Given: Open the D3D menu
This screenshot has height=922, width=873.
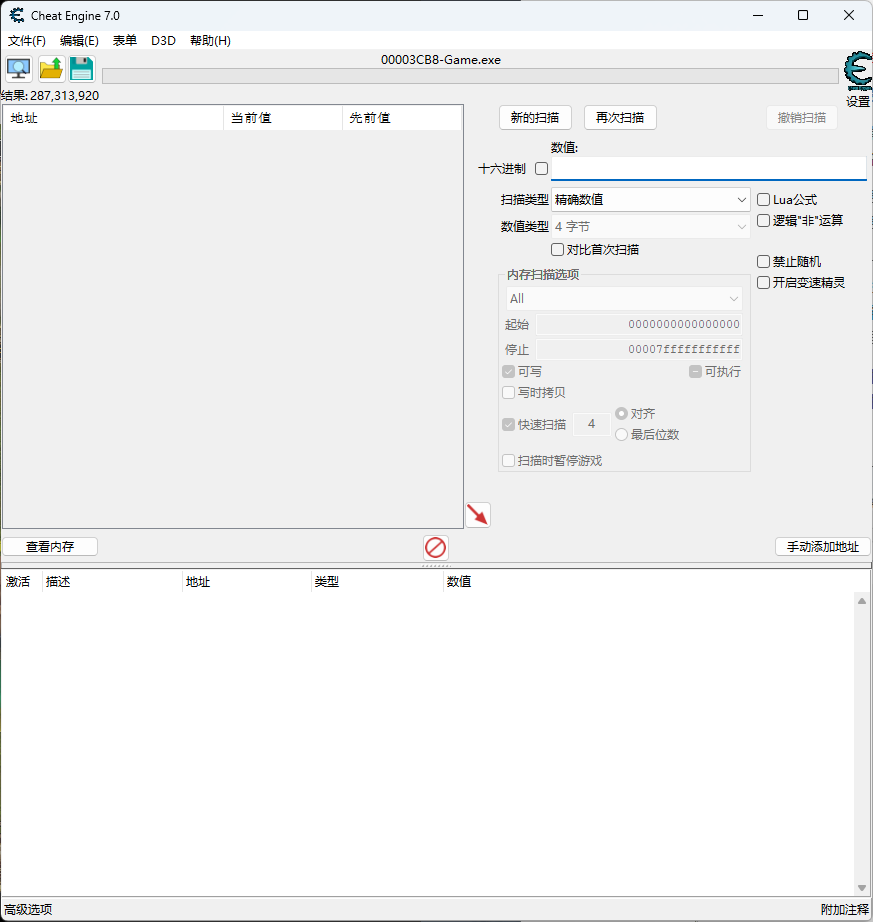Looking at the screenshot, I should tap(163, 41).
